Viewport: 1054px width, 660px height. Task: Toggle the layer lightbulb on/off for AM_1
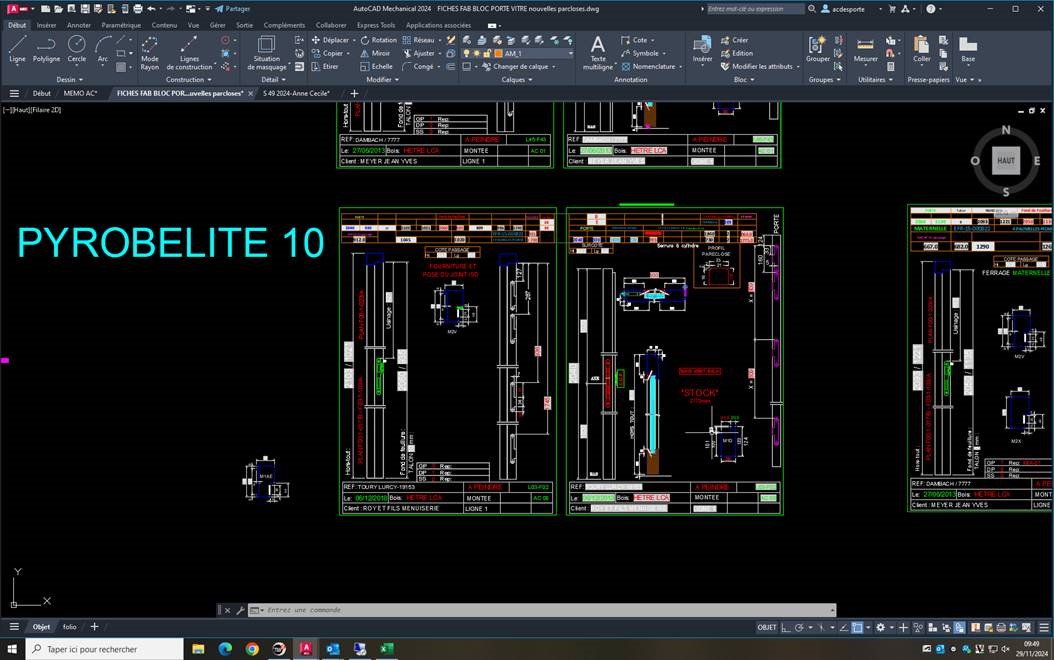(466, 54)
